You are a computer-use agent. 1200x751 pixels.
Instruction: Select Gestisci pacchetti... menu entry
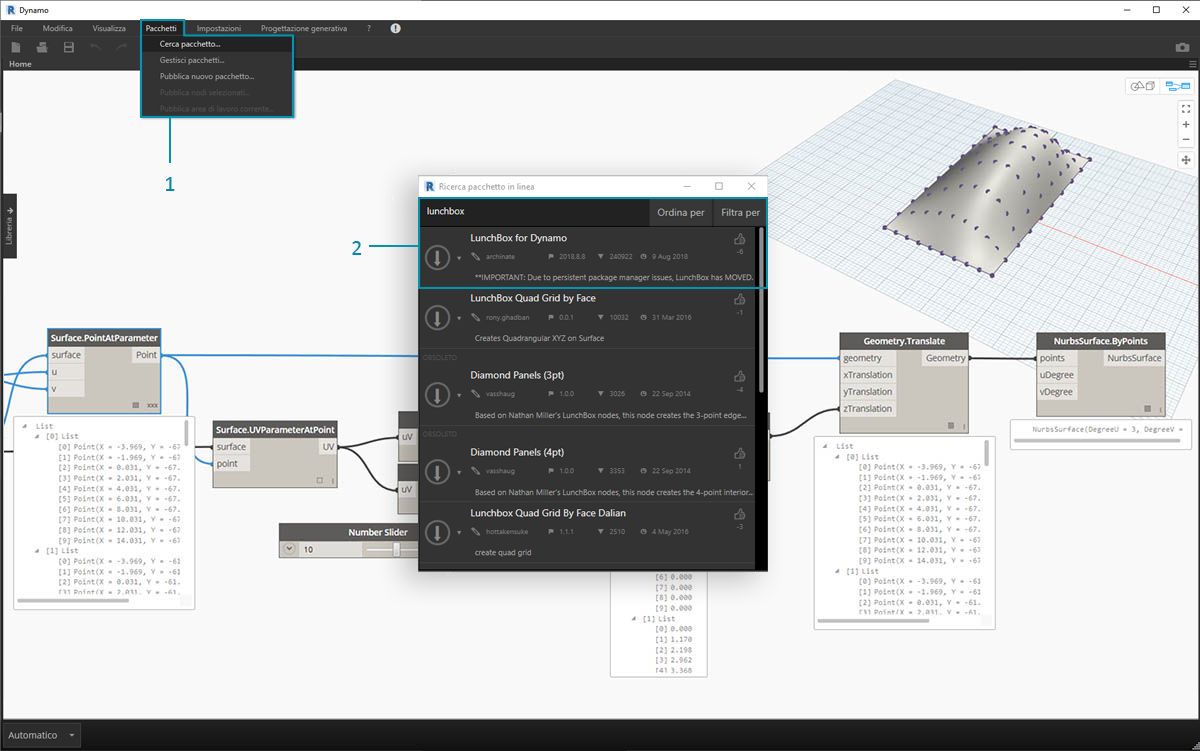217,60
